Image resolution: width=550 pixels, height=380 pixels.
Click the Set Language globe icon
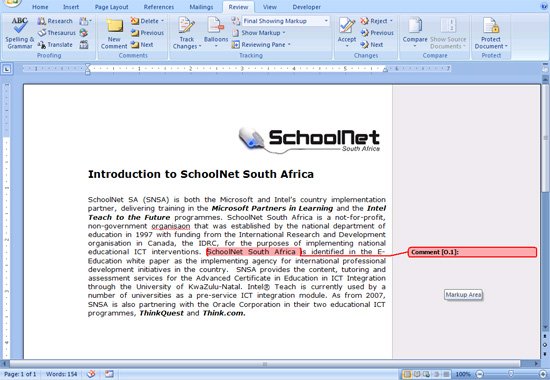click(x=83, y=33)
